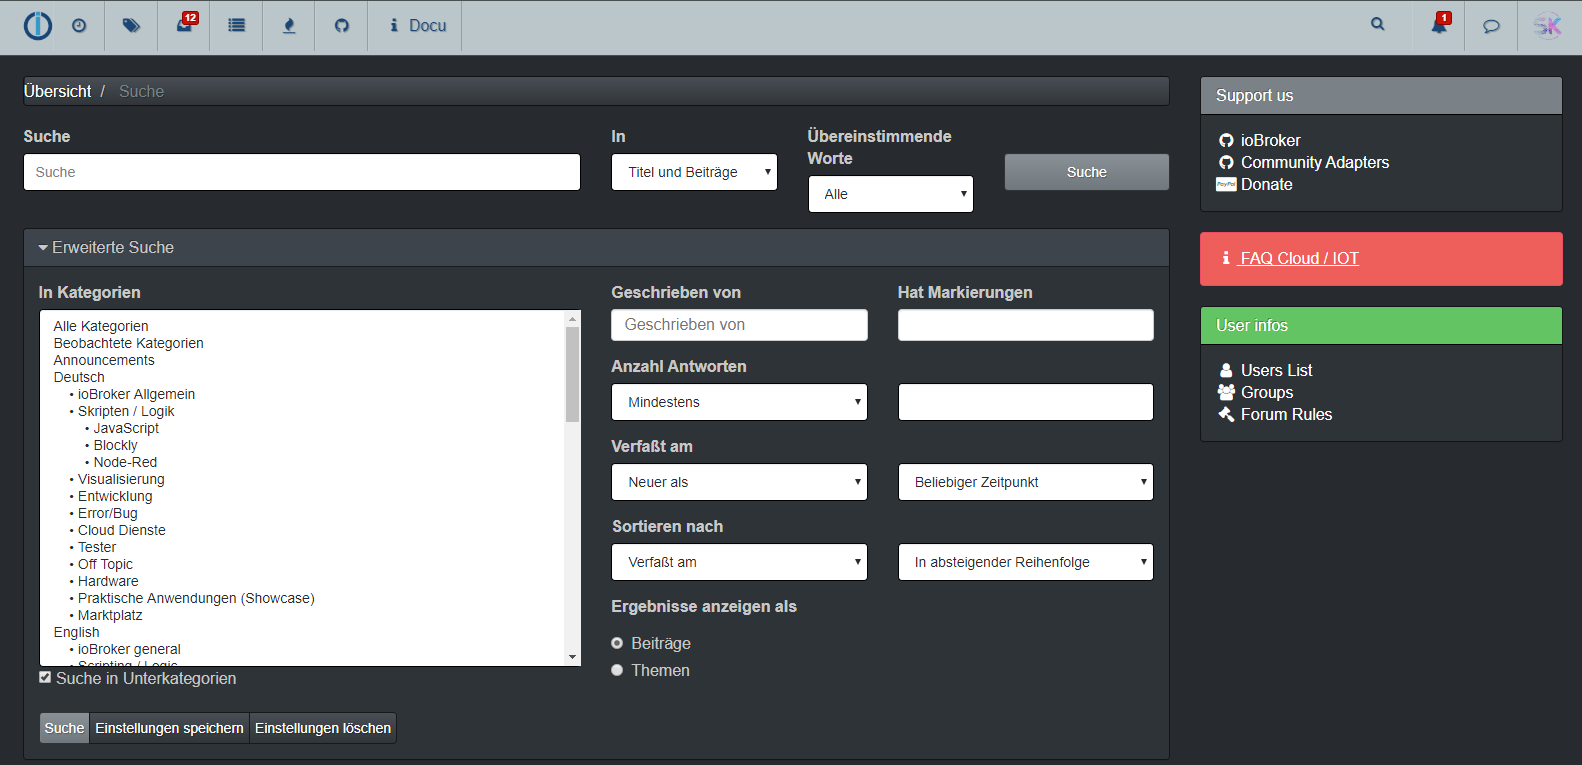Screen dimensions: 1582x765
Task: Open the Mindestens dropdown
Action: [x=739, y=402]
